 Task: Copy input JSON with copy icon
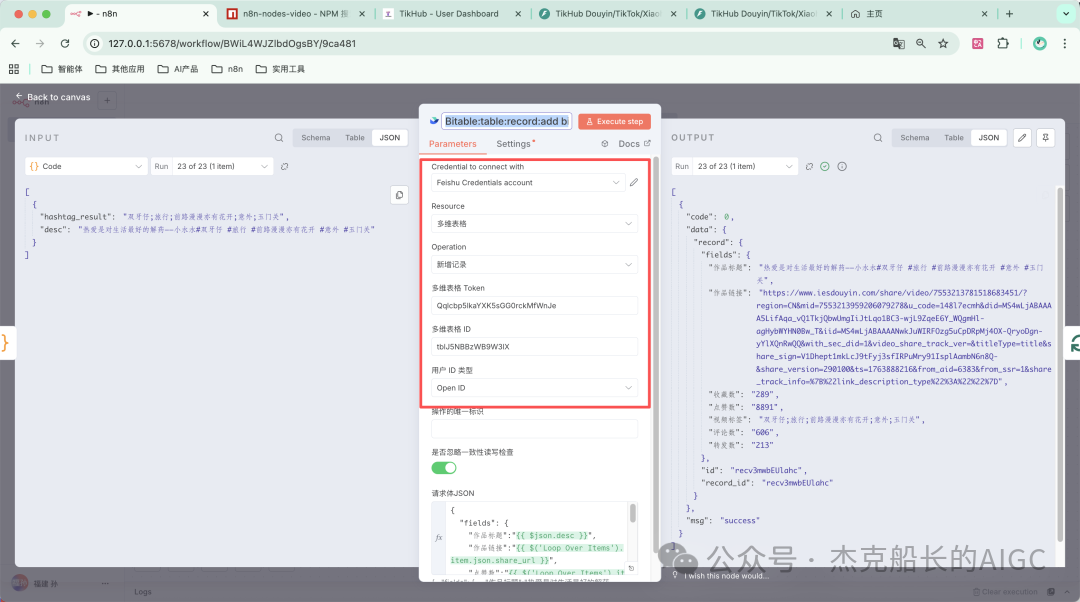pyautogui.click(x=399, y=195)
